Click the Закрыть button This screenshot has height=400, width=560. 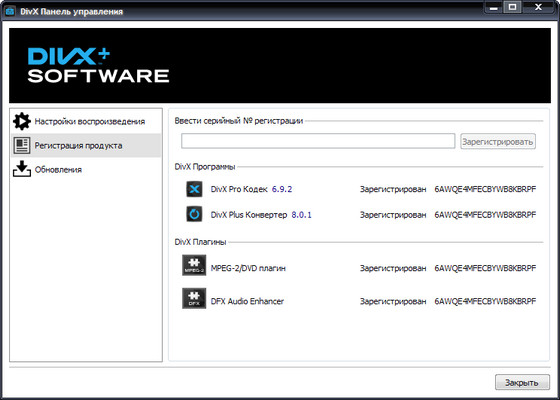pyautogui.click(x=522, y=382)
